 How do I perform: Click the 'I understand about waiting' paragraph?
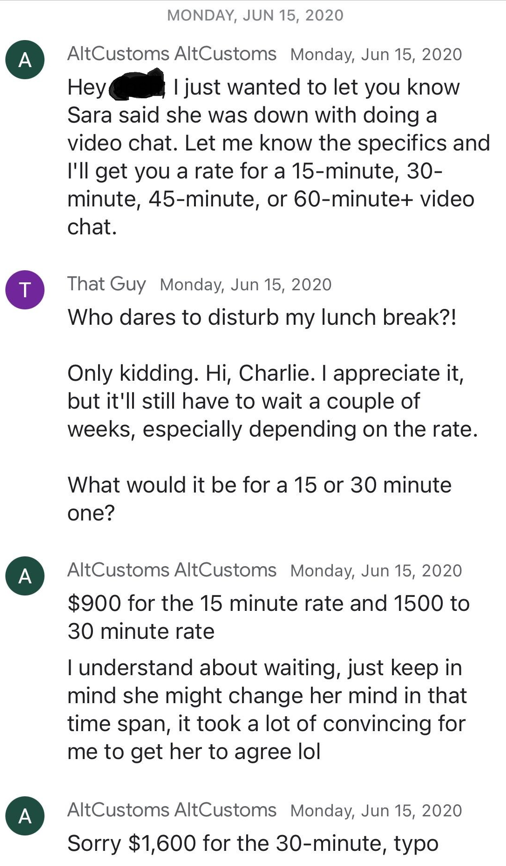pos(267,710)
